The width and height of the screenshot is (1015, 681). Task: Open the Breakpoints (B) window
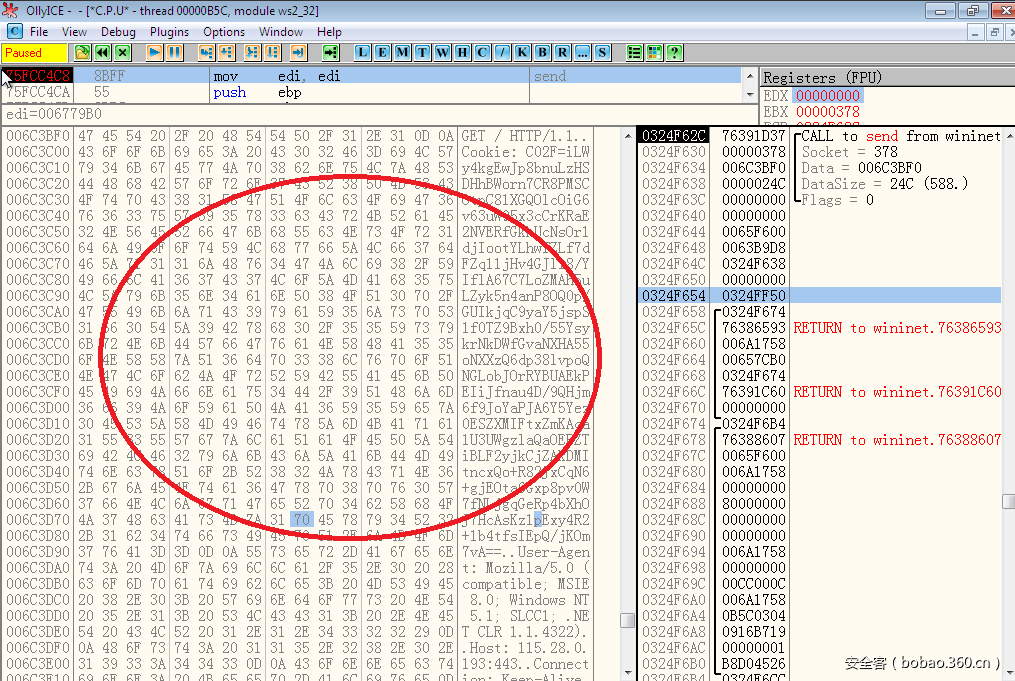[x=542, y=53]
